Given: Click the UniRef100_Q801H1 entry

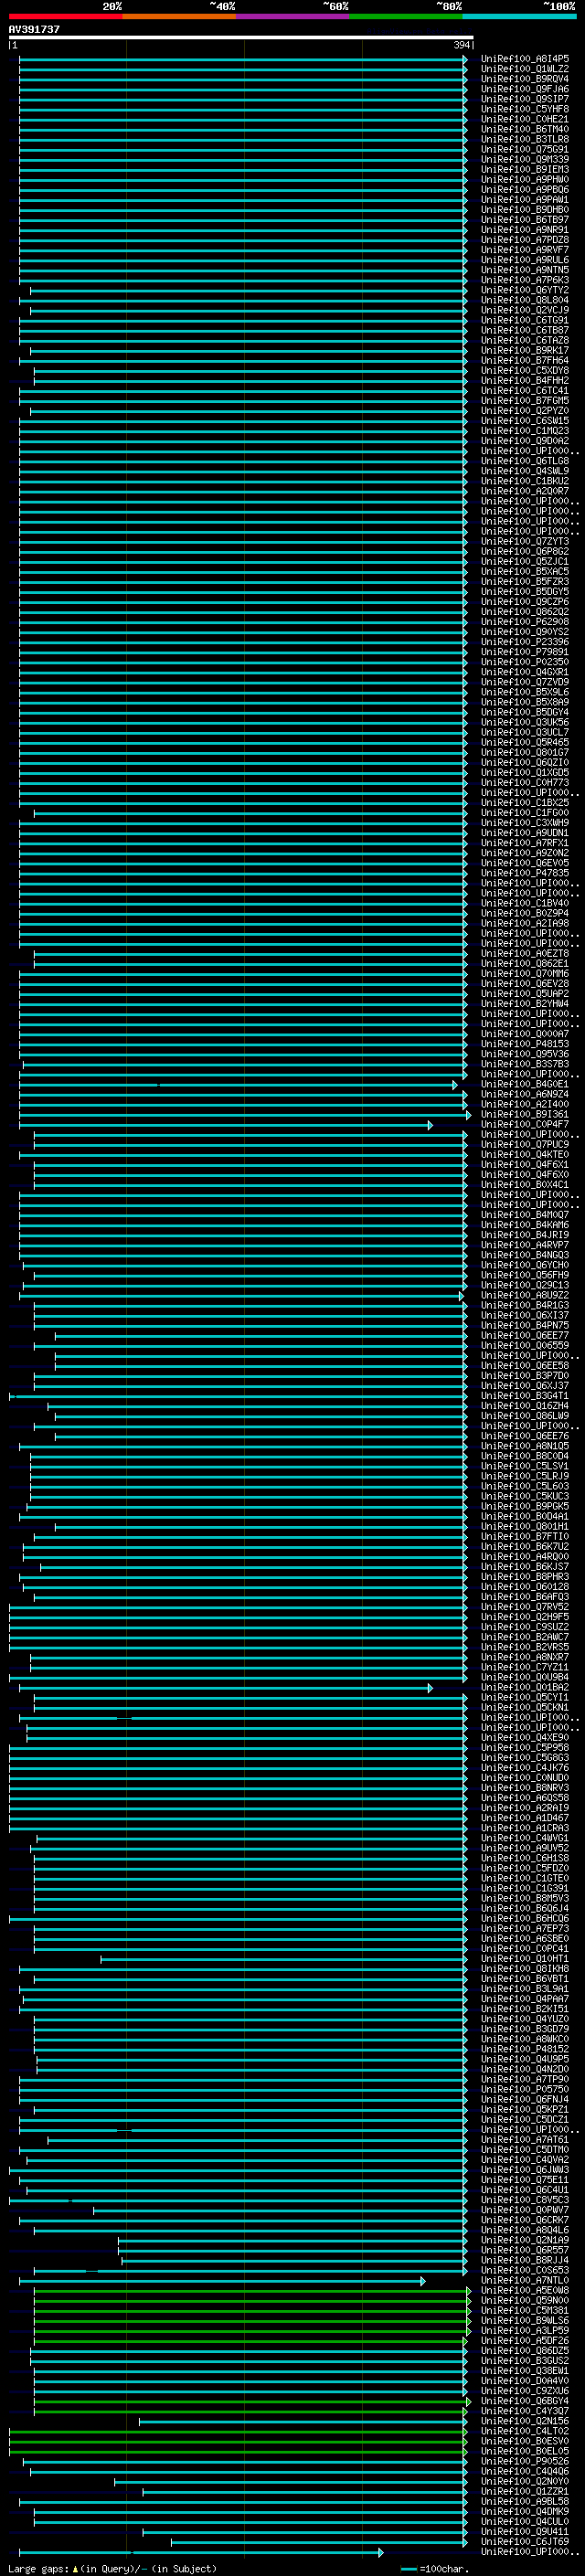Looking at the screenshot, I should tap(525, 1527).
